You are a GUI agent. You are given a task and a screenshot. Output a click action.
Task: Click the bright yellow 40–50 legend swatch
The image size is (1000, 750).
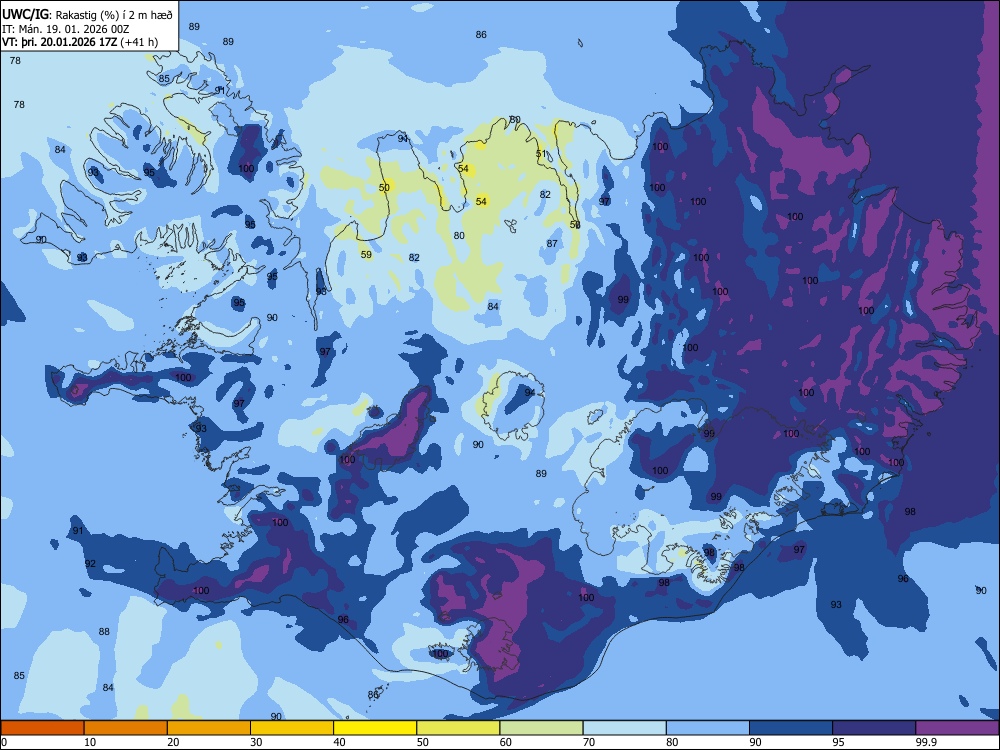coord(375,728)
